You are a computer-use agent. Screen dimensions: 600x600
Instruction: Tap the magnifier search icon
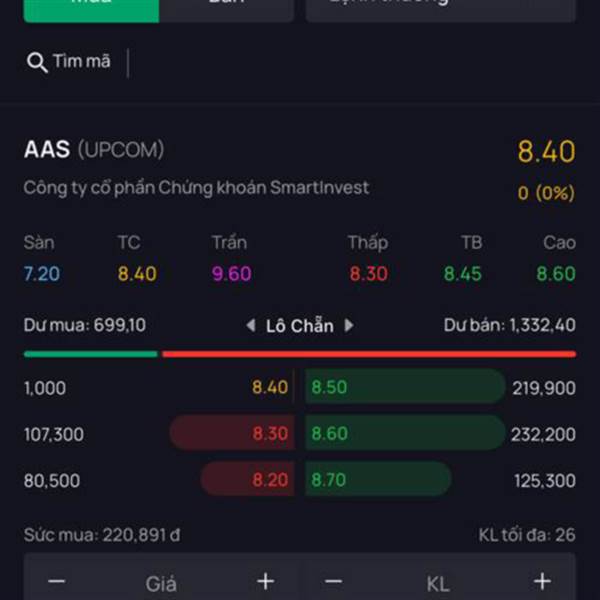point(37,62)
